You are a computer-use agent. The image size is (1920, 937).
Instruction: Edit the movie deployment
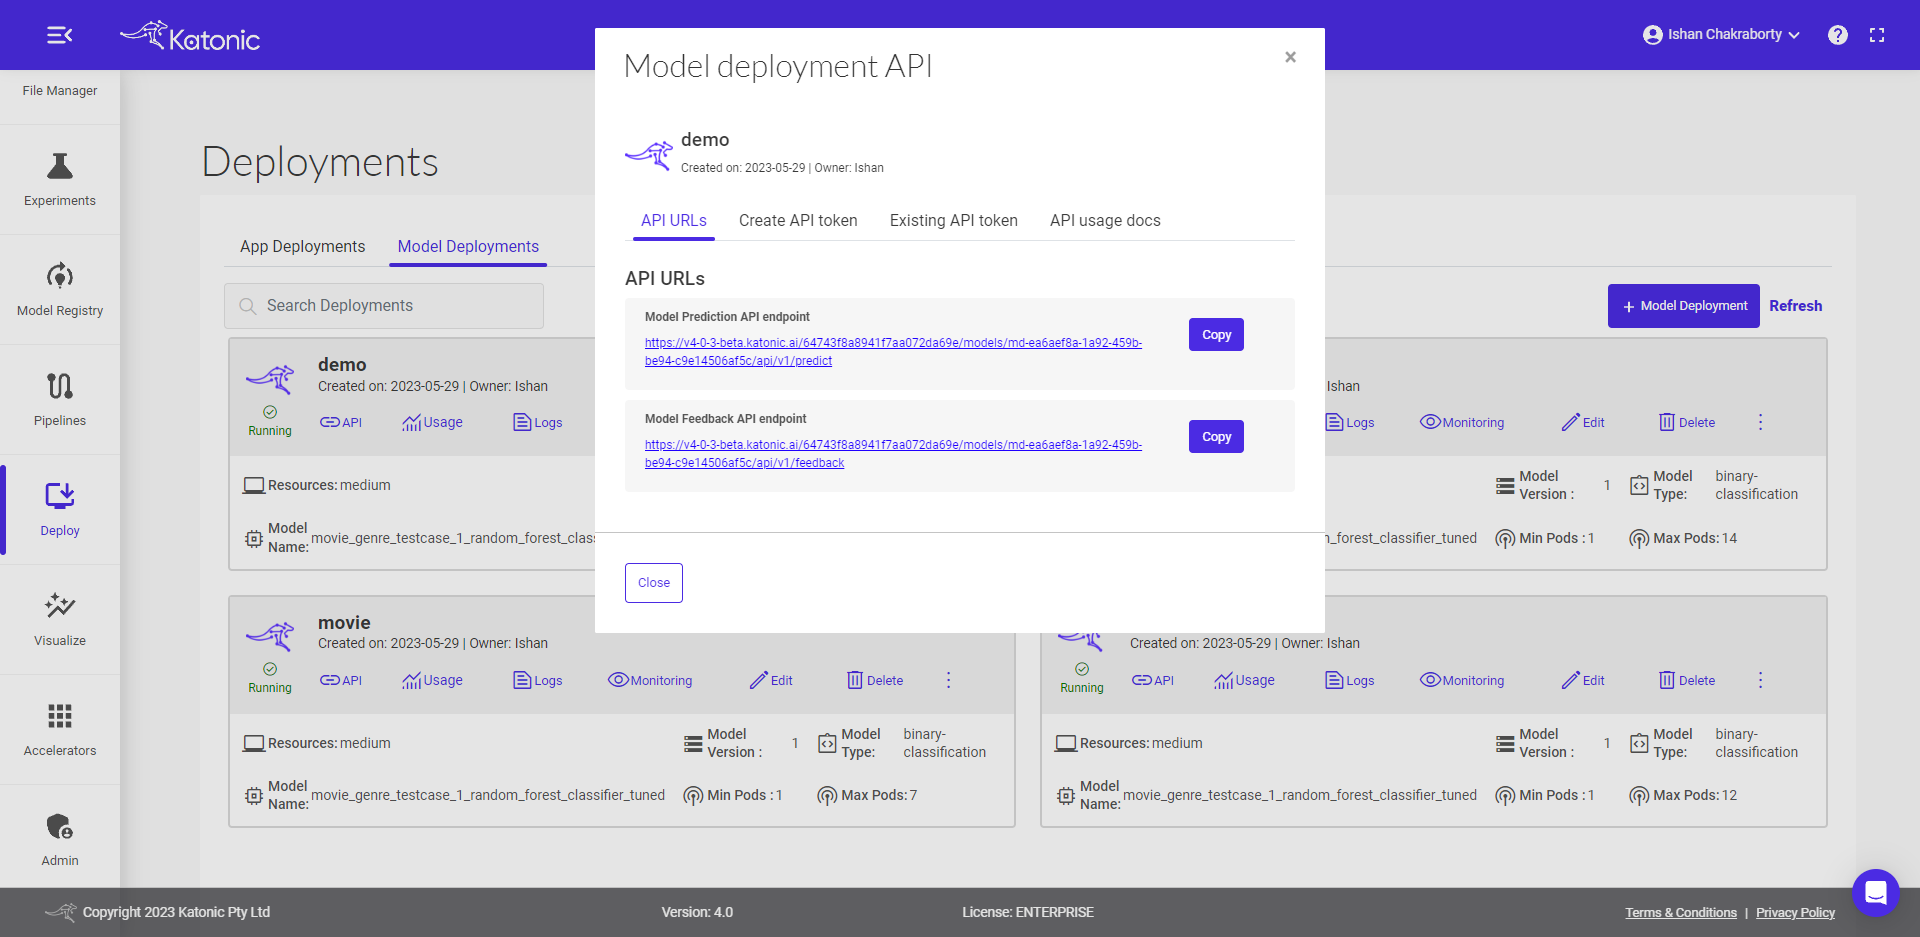pyautogui.click(x=771, y=681)
